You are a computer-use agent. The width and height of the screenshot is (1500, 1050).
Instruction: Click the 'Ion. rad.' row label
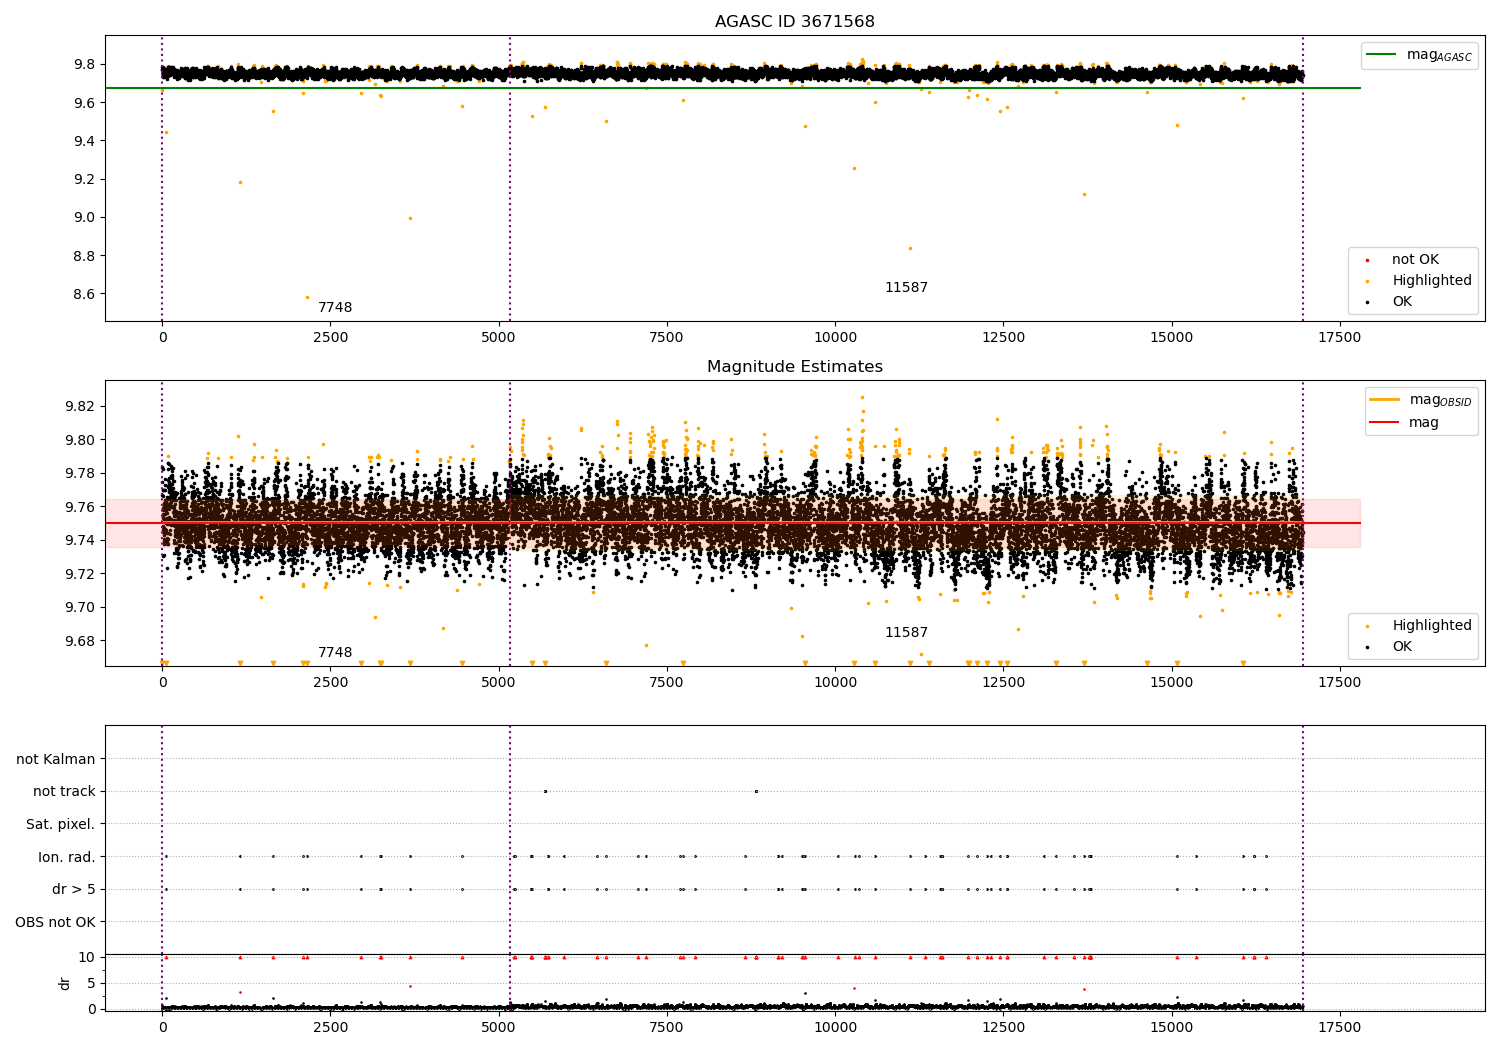point(67,857)
